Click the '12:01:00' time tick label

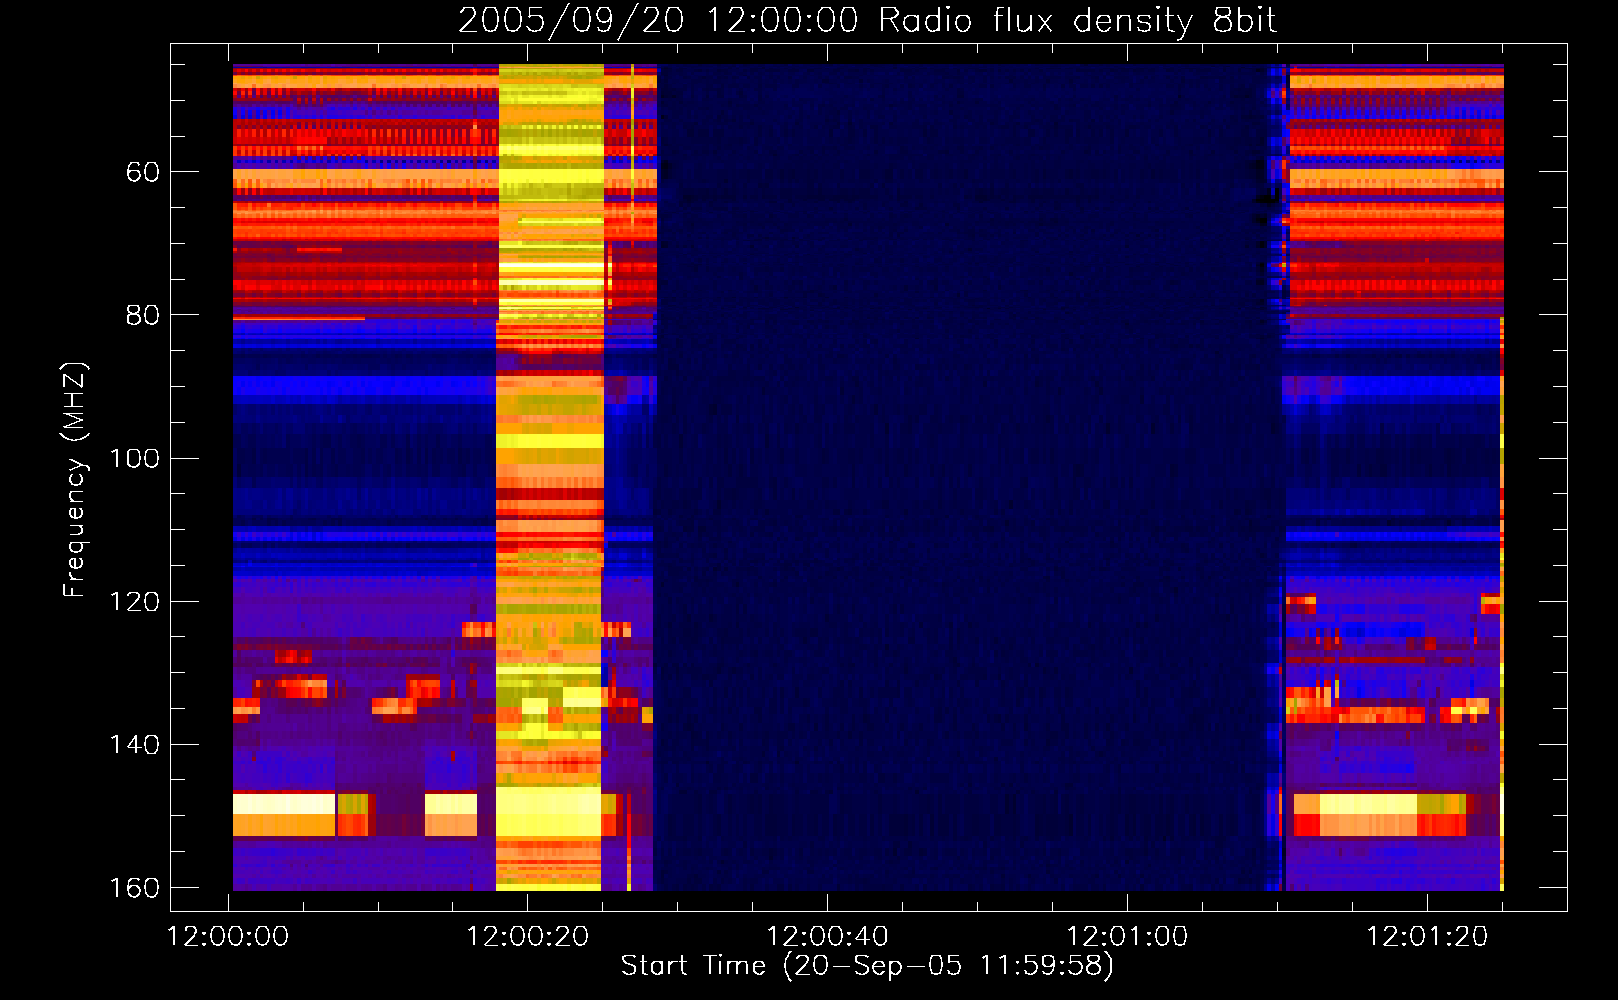coord(1127,936)
